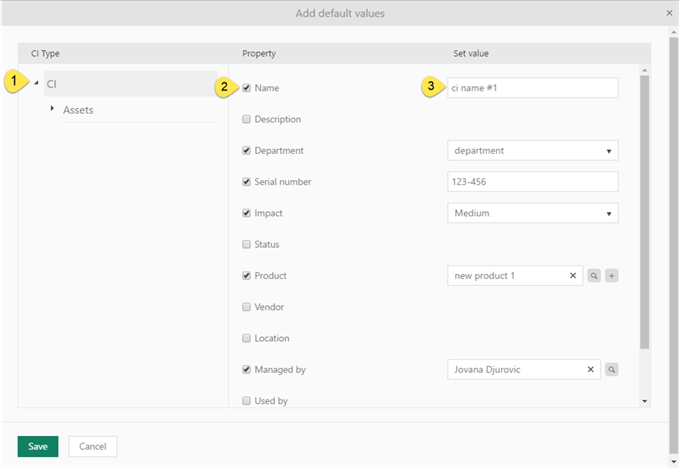Viewport: 679px width, 468px height.
Task: Open the Department dropdown
Action: pyautogui.click(x=532, y=151)
